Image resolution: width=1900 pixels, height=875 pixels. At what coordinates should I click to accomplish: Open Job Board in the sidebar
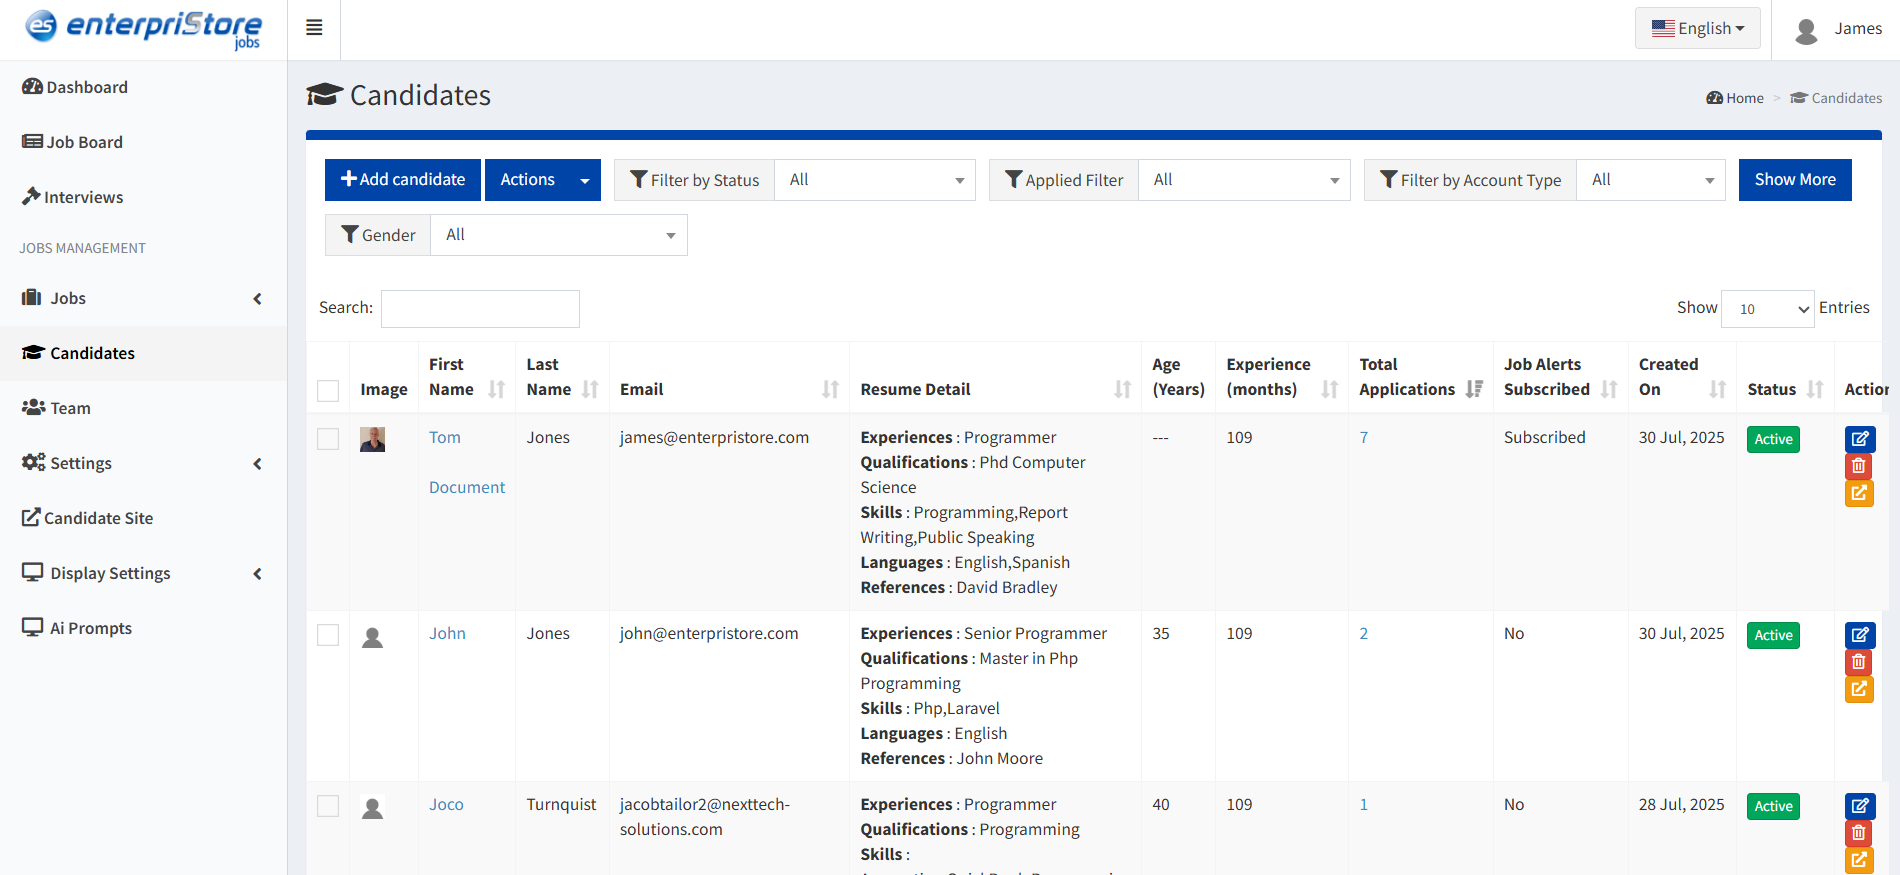coord(84,142)
